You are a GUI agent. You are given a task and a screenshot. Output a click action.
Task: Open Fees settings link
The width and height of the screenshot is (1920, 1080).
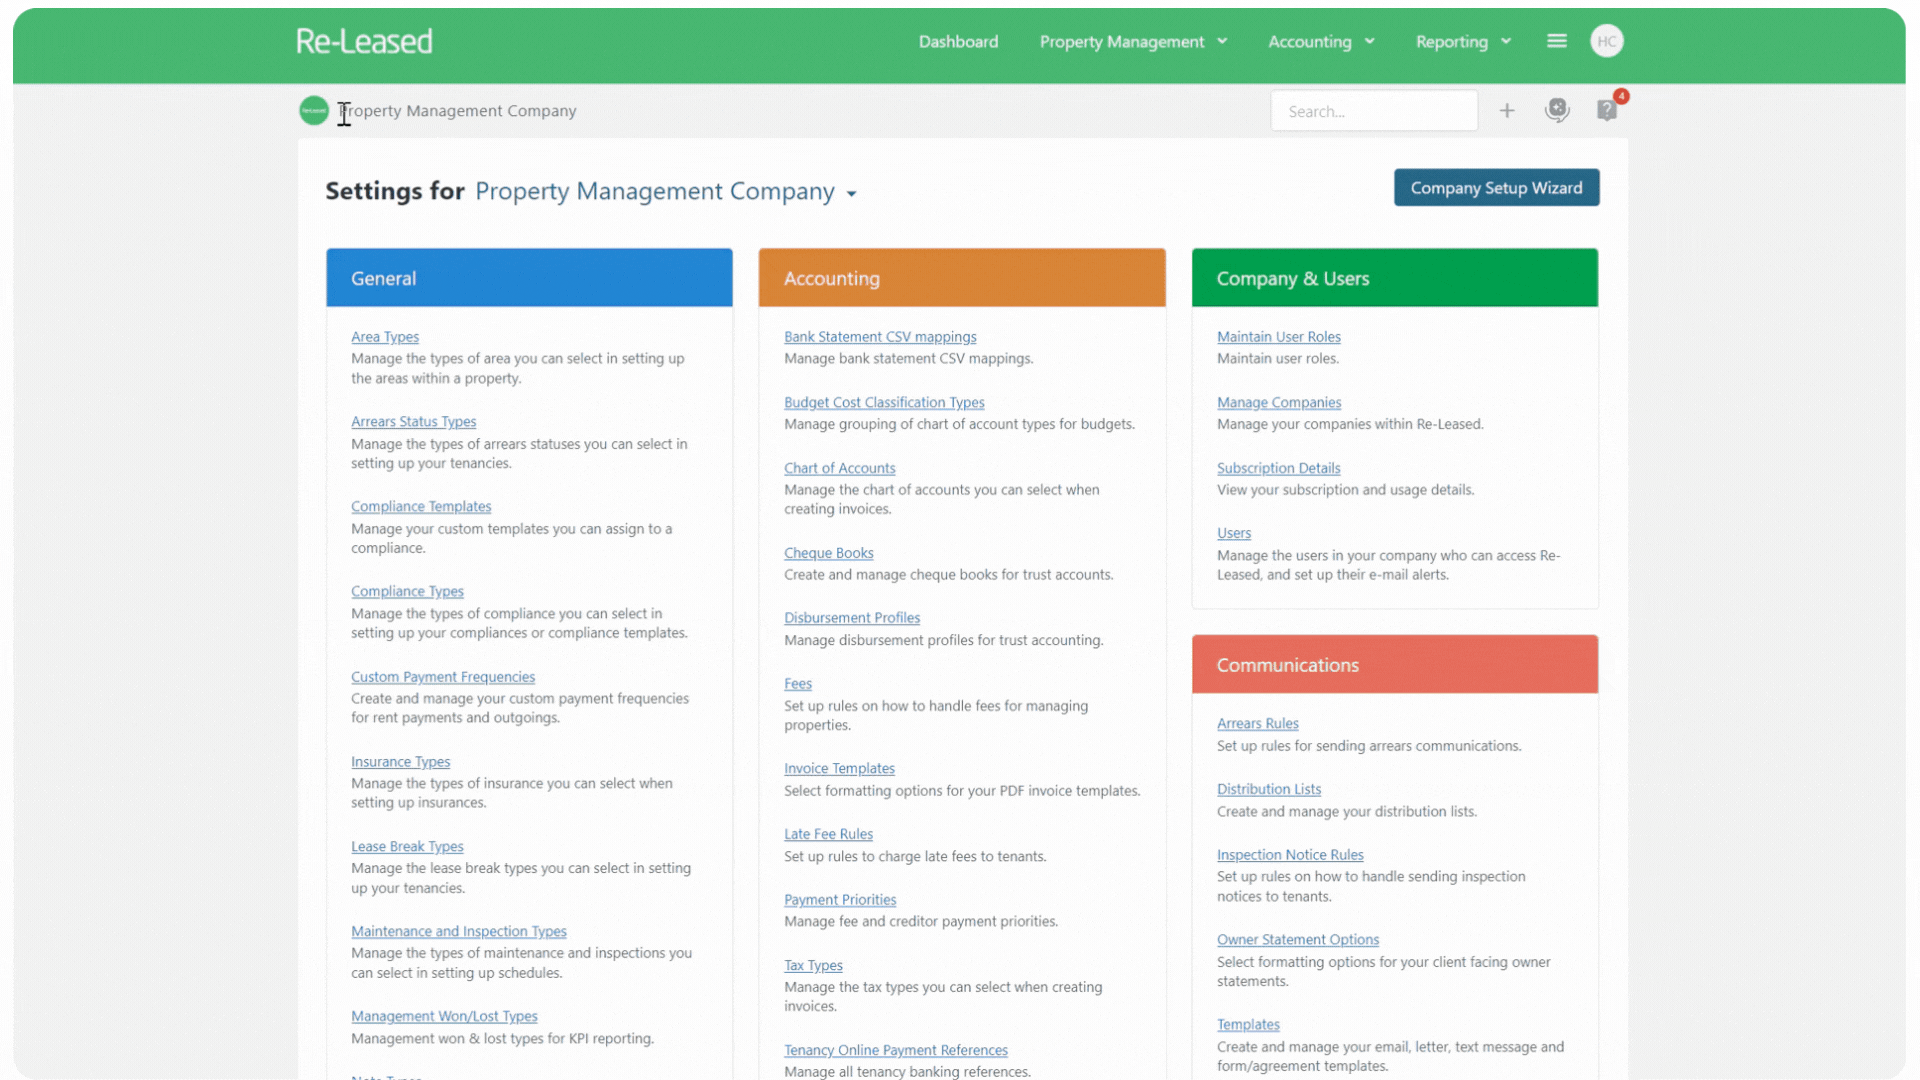pyautogui.click(x=798, y=684)
